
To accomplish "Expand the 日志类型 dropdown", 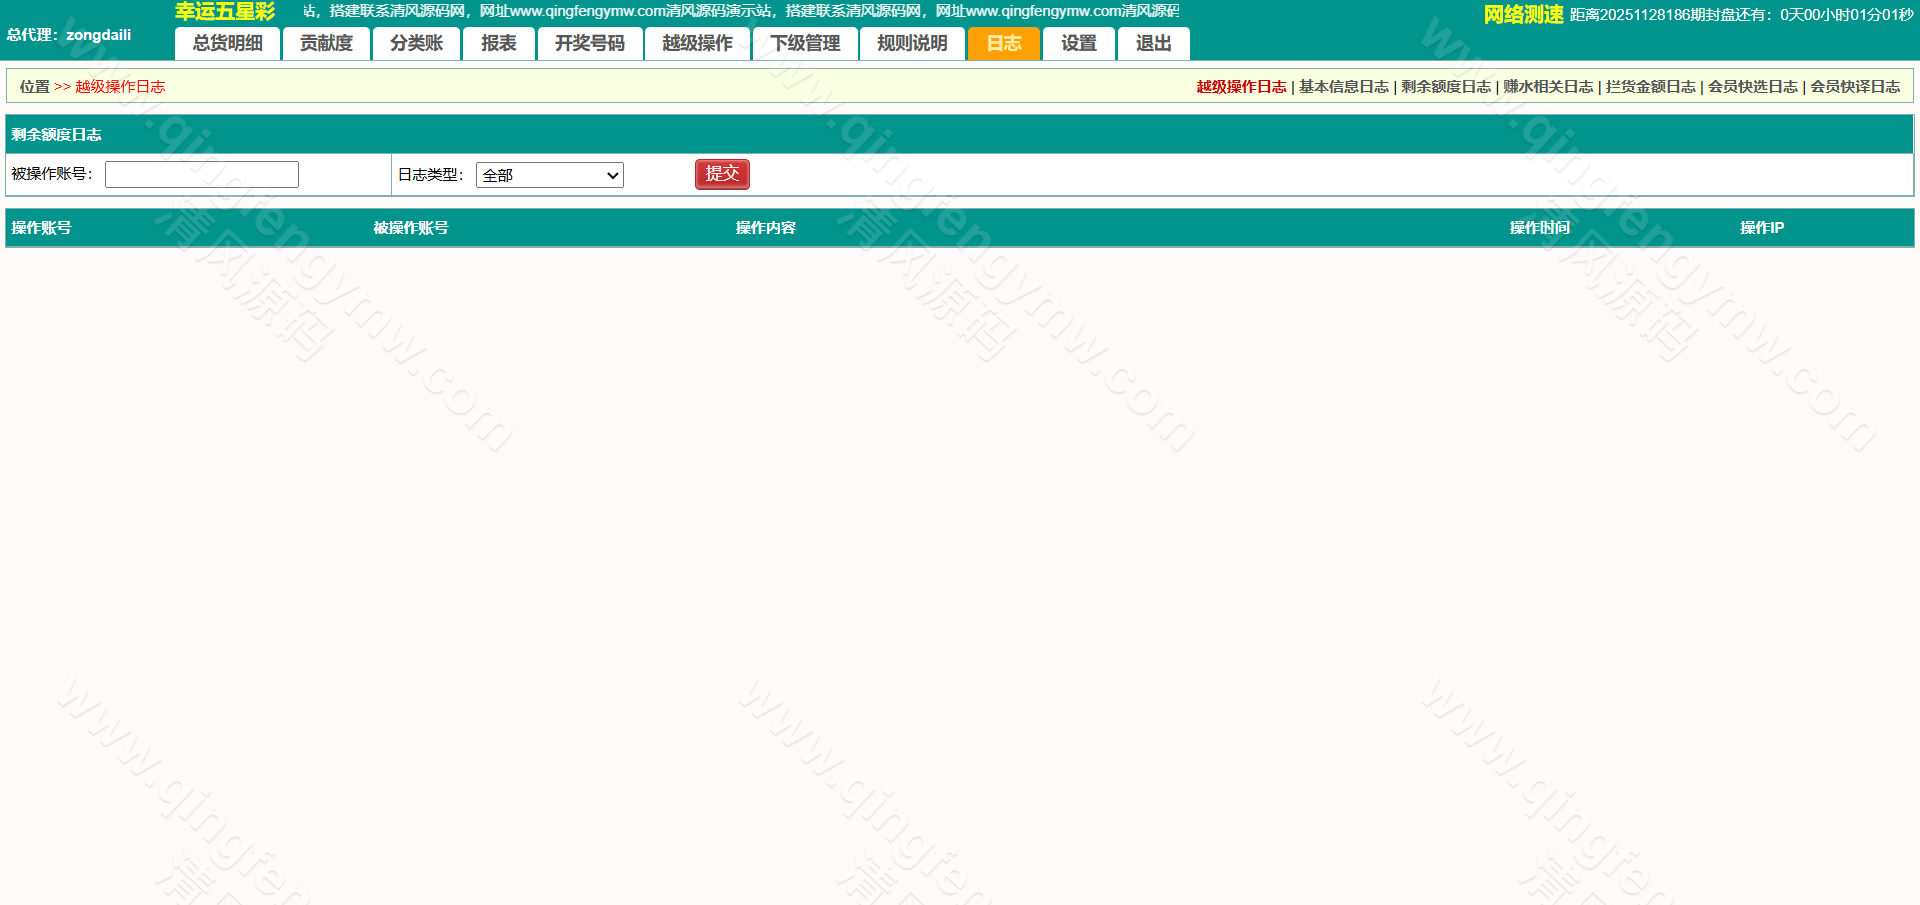I will 549,175.
